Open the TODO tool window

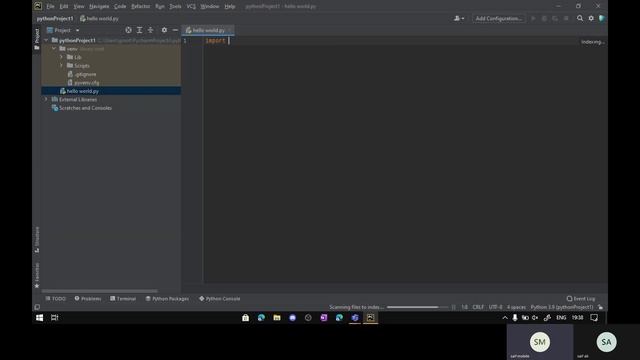[56, 299]
